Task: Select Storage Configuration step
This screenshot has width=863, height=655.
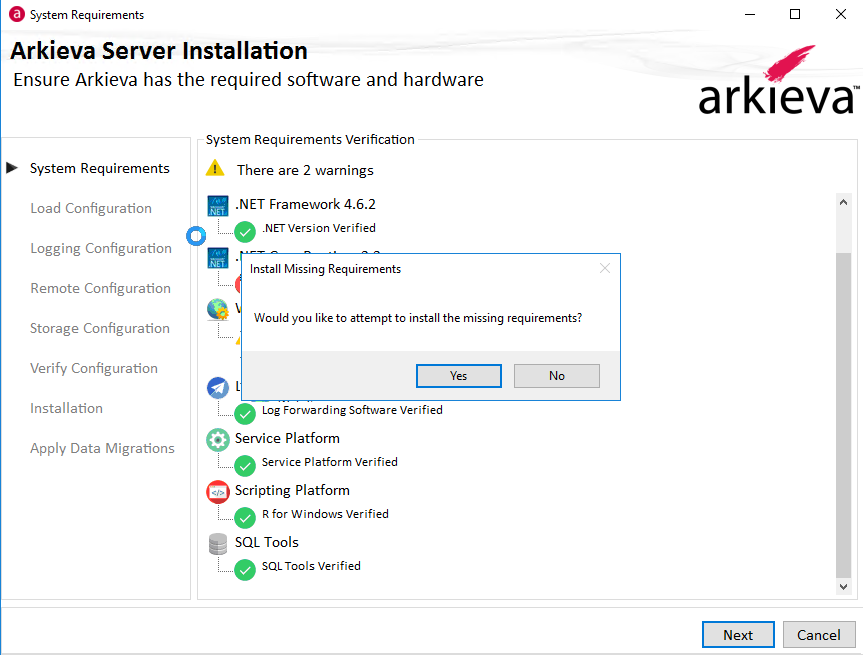Action: pyautogui.click(x=100, y=328)
